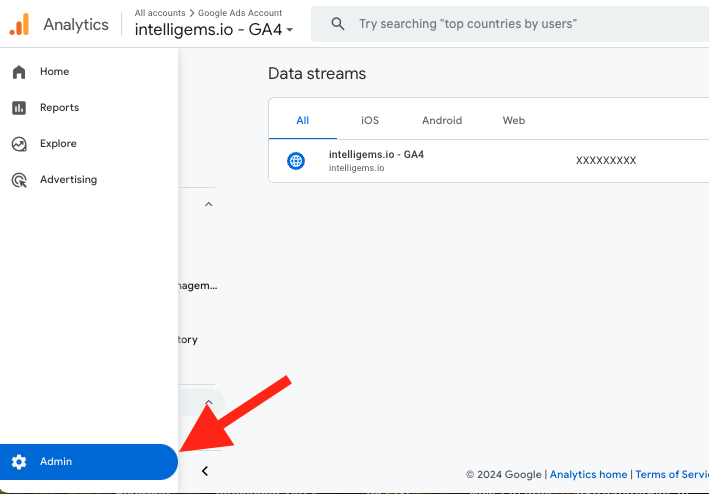709x494 pixels.
Task: Click the web stream globe icon
Action: [296, 160]
